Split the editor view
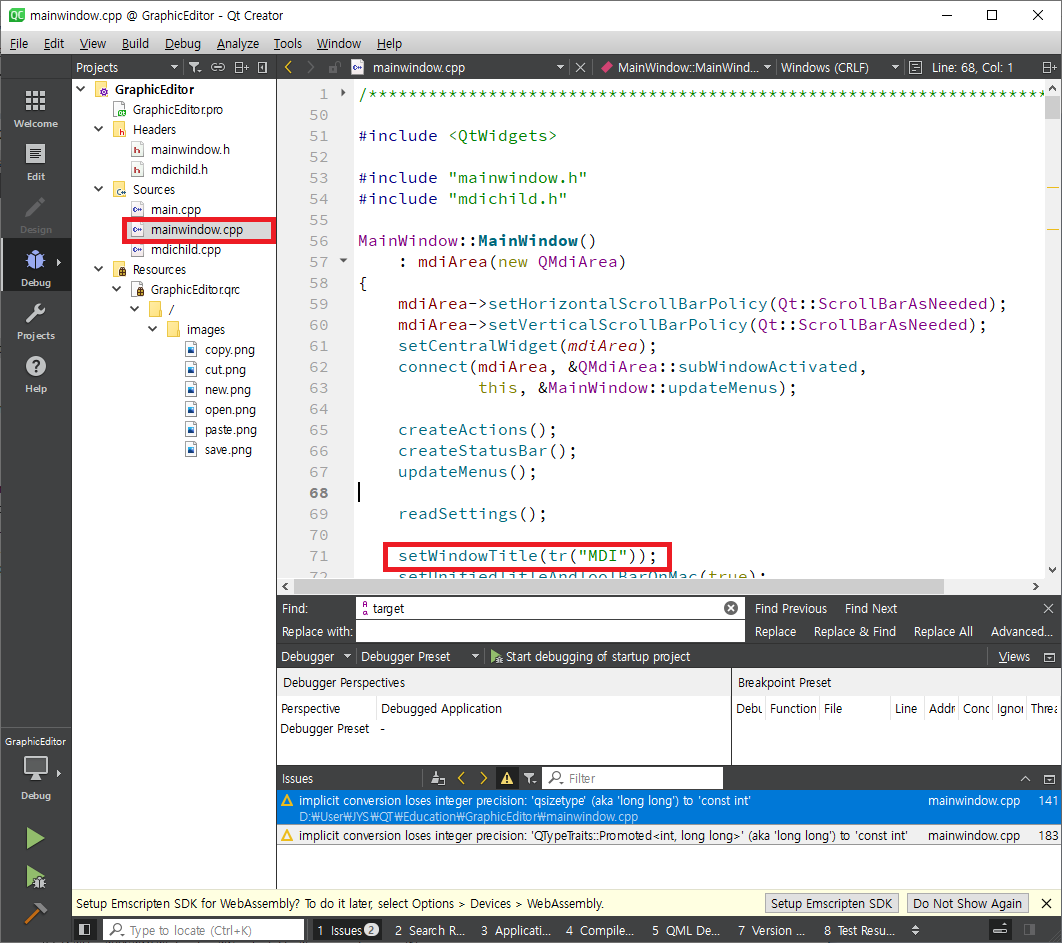Screen dimensions: 1062x943 (x=1049, y=67)
